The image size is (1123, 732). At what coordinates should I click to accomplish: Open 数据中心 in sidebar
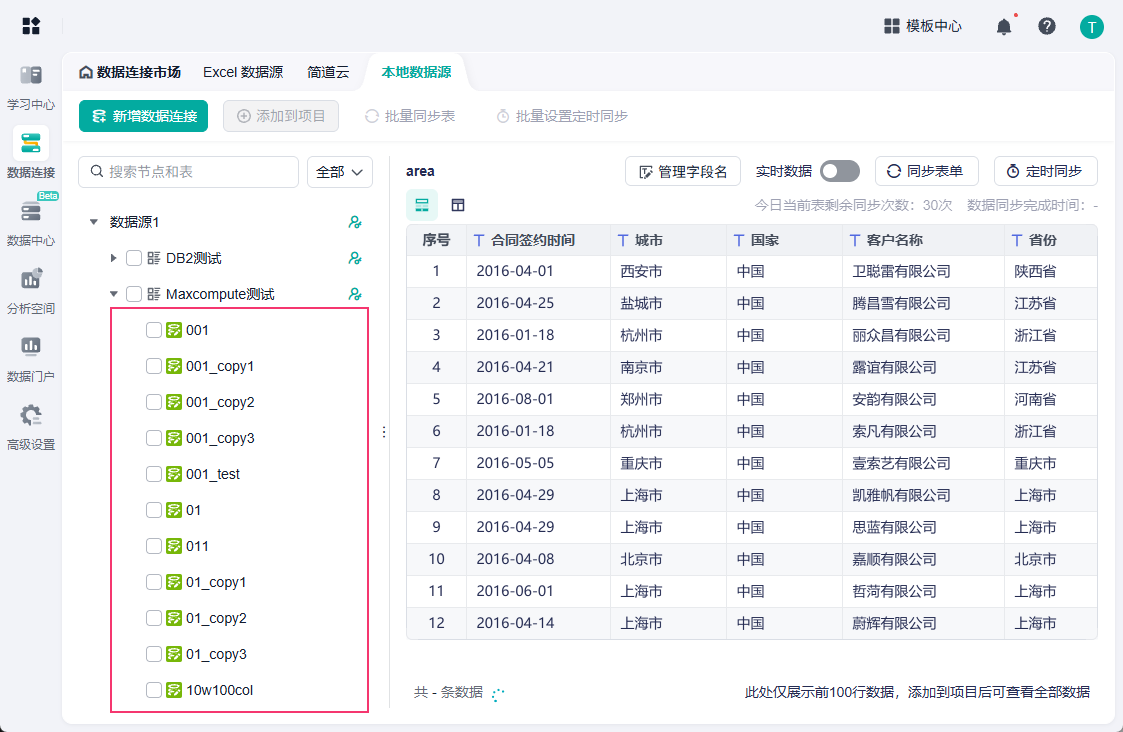[x=31, y=224]
